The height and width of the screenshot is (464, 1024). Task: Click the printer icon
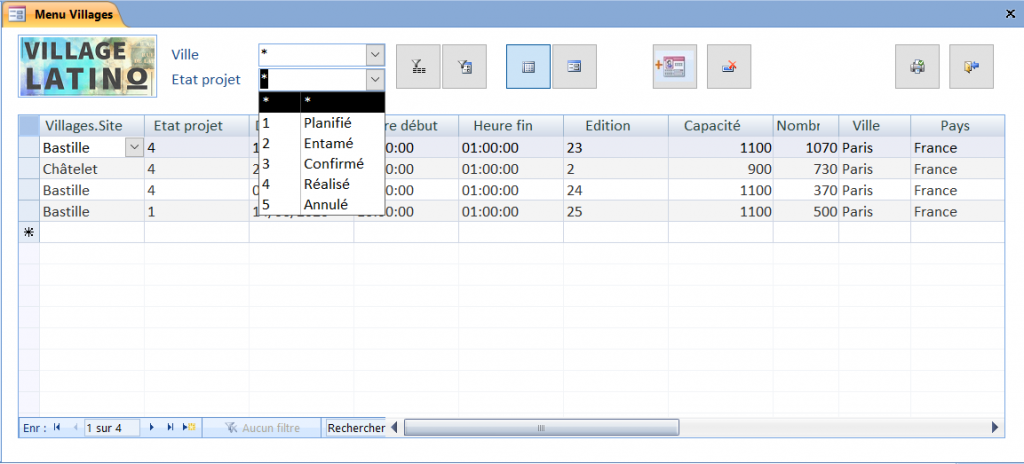pyautogui.click(x=916, y=67)
